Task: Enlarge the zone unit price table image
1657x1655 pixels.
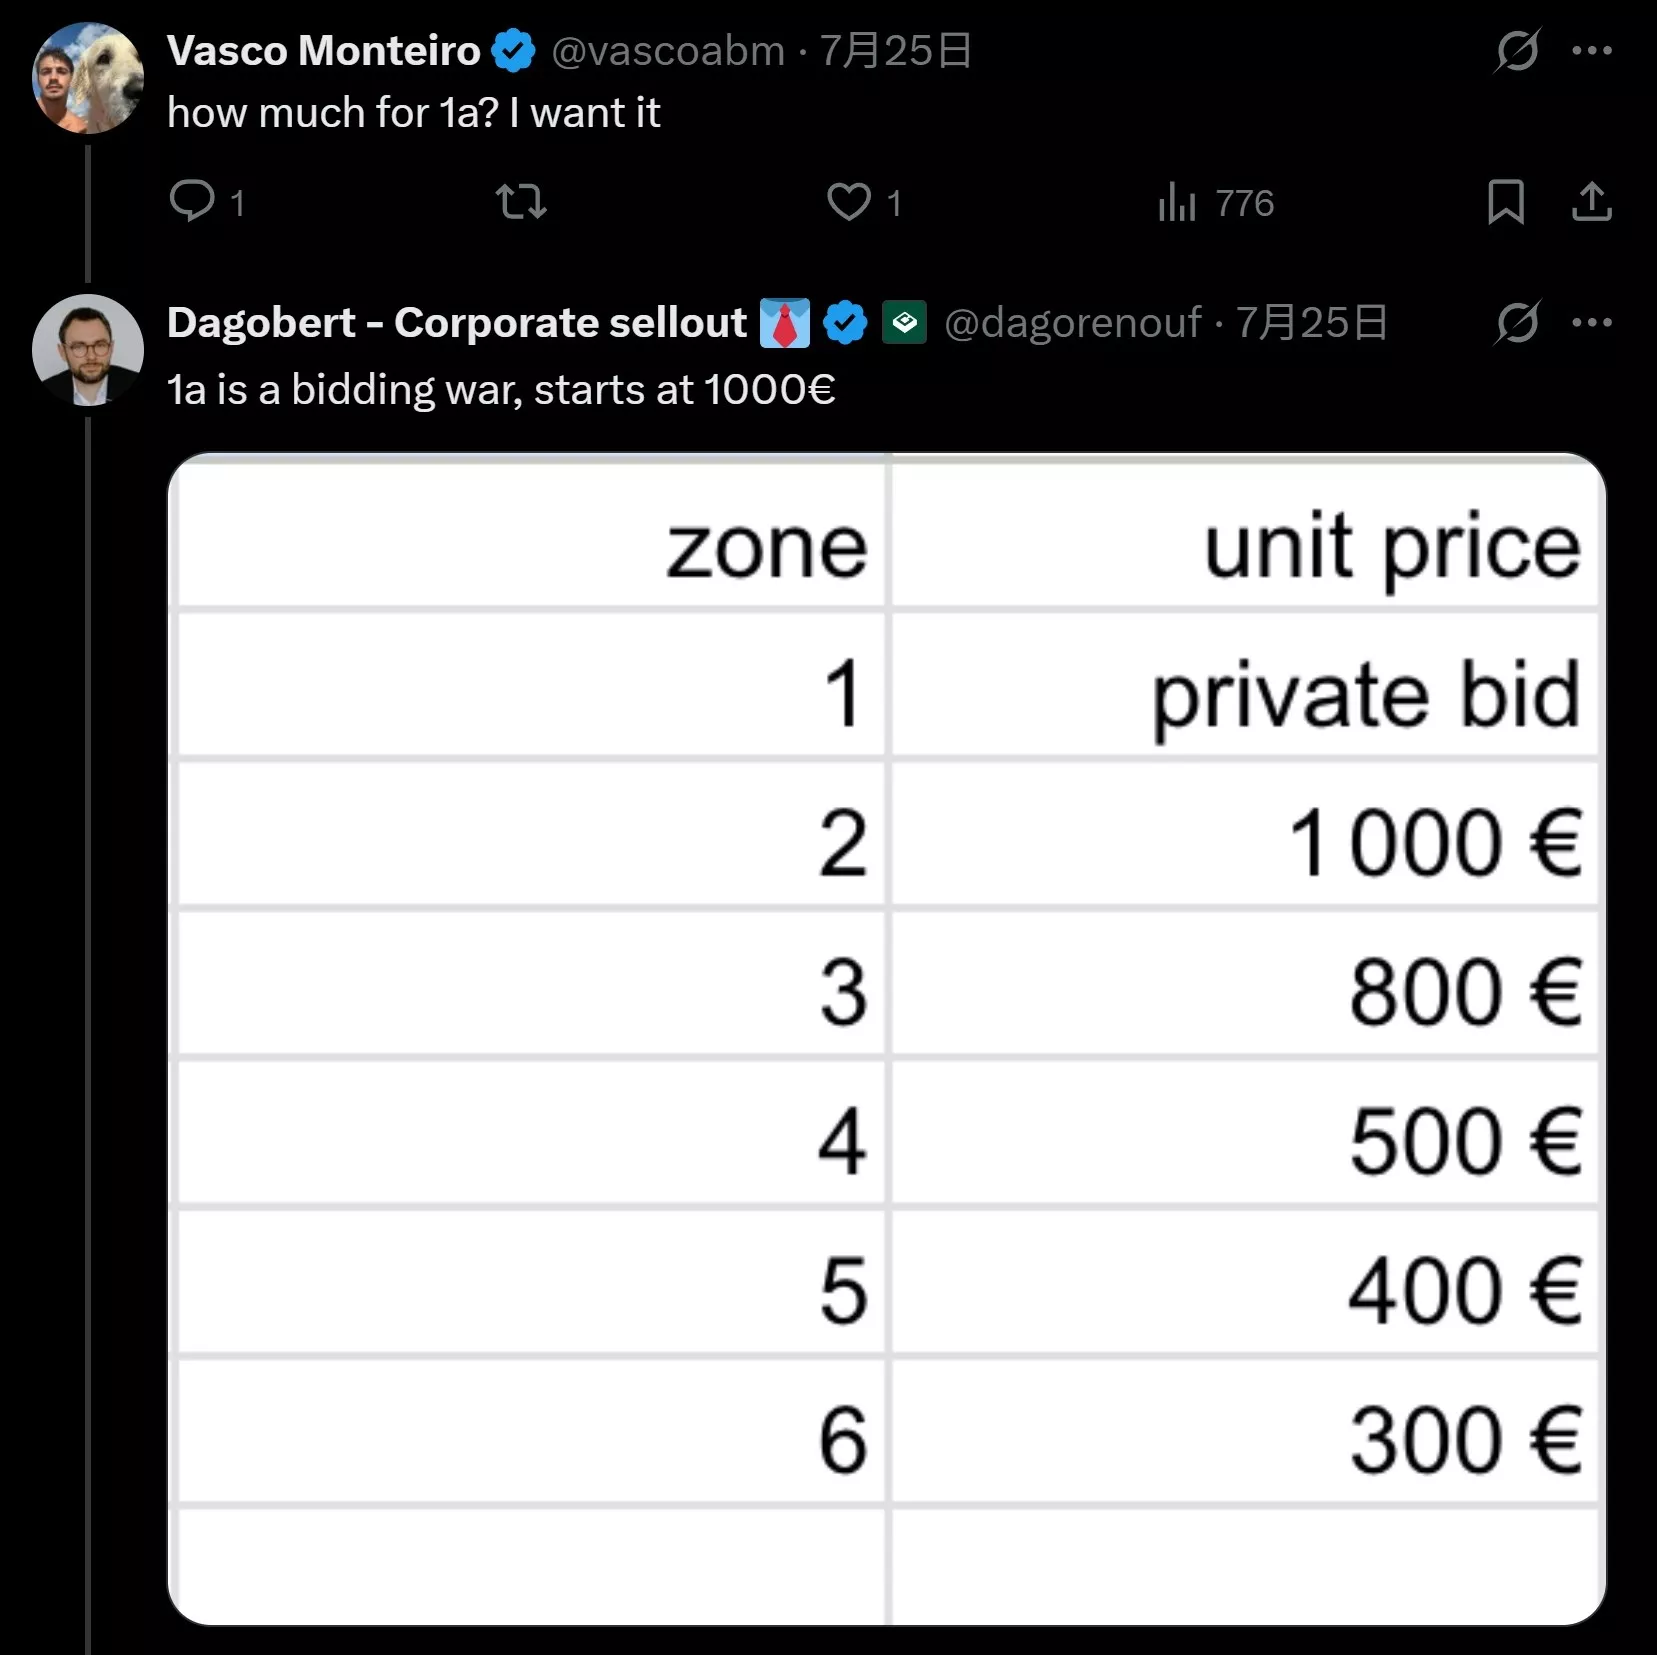Action: [x=886, y=1038]
